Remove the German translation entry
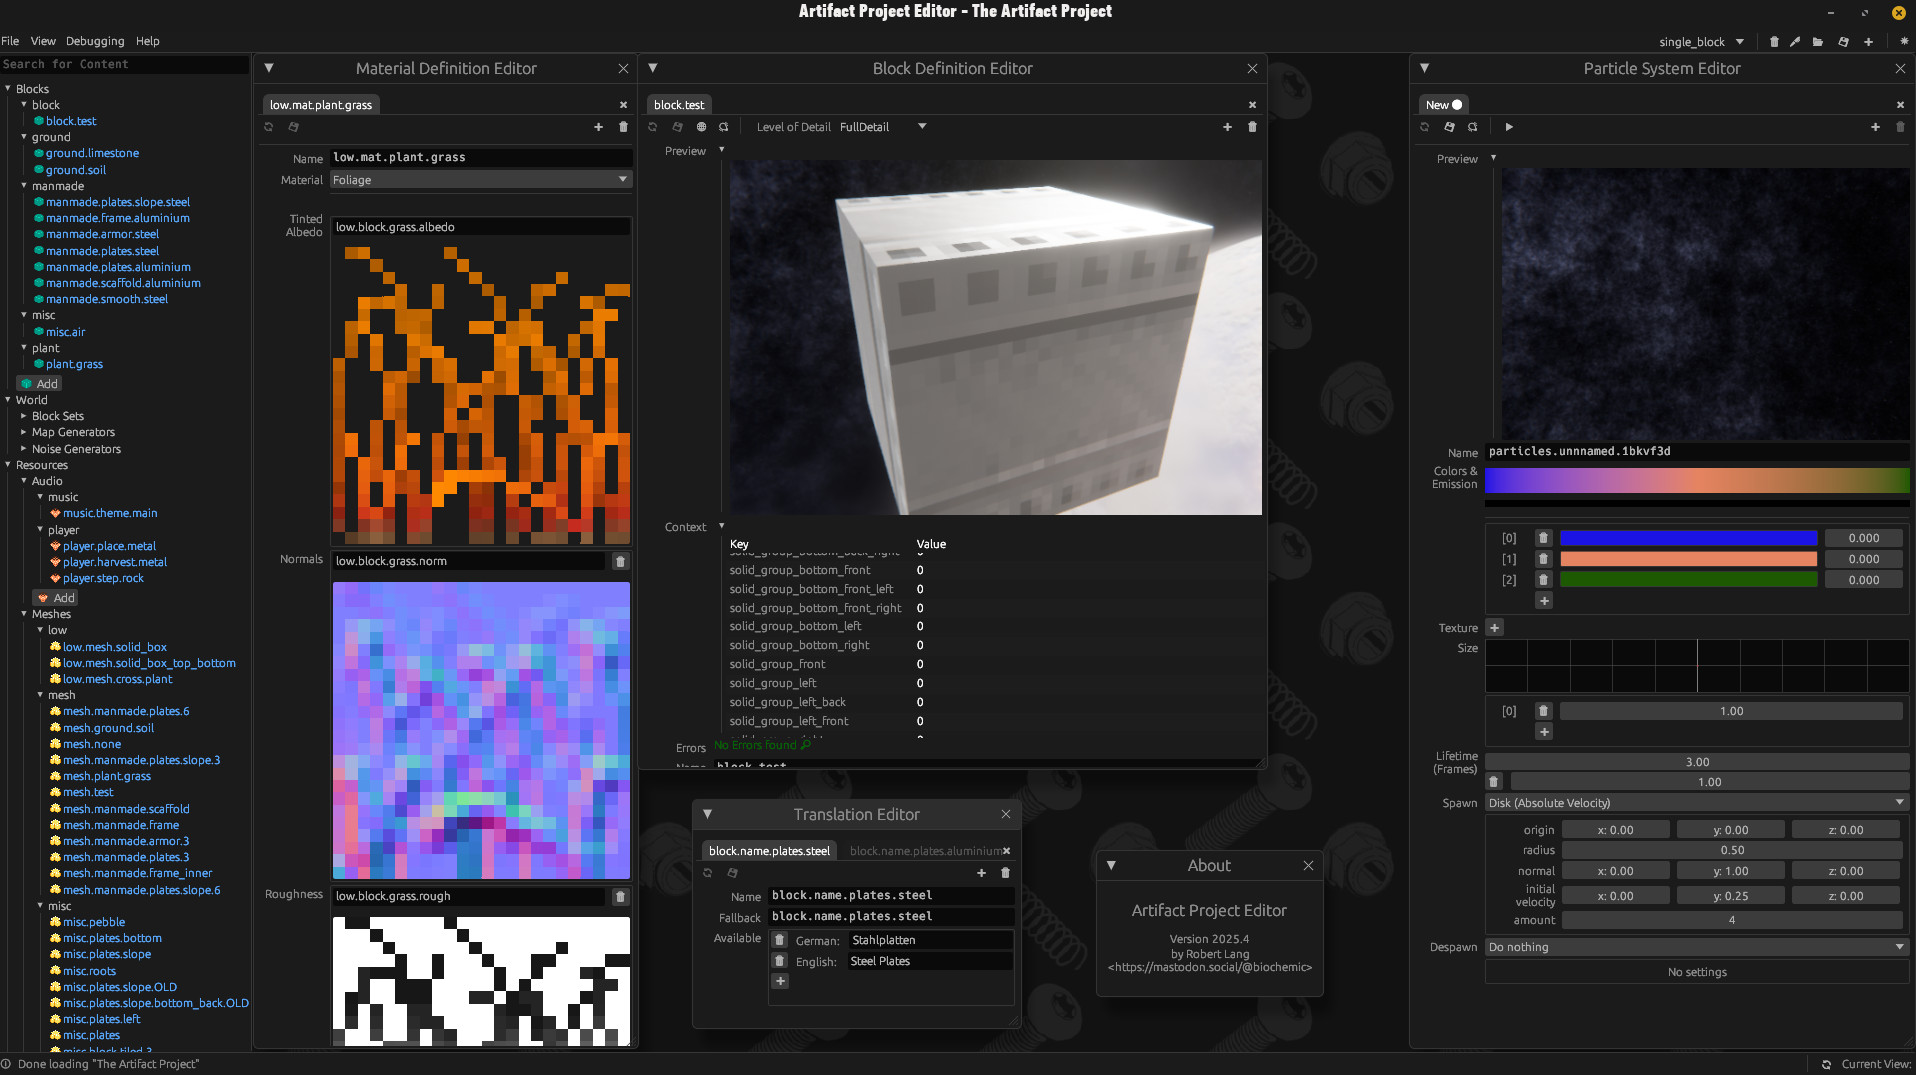1916x1075 pixels. pos(780,940)
